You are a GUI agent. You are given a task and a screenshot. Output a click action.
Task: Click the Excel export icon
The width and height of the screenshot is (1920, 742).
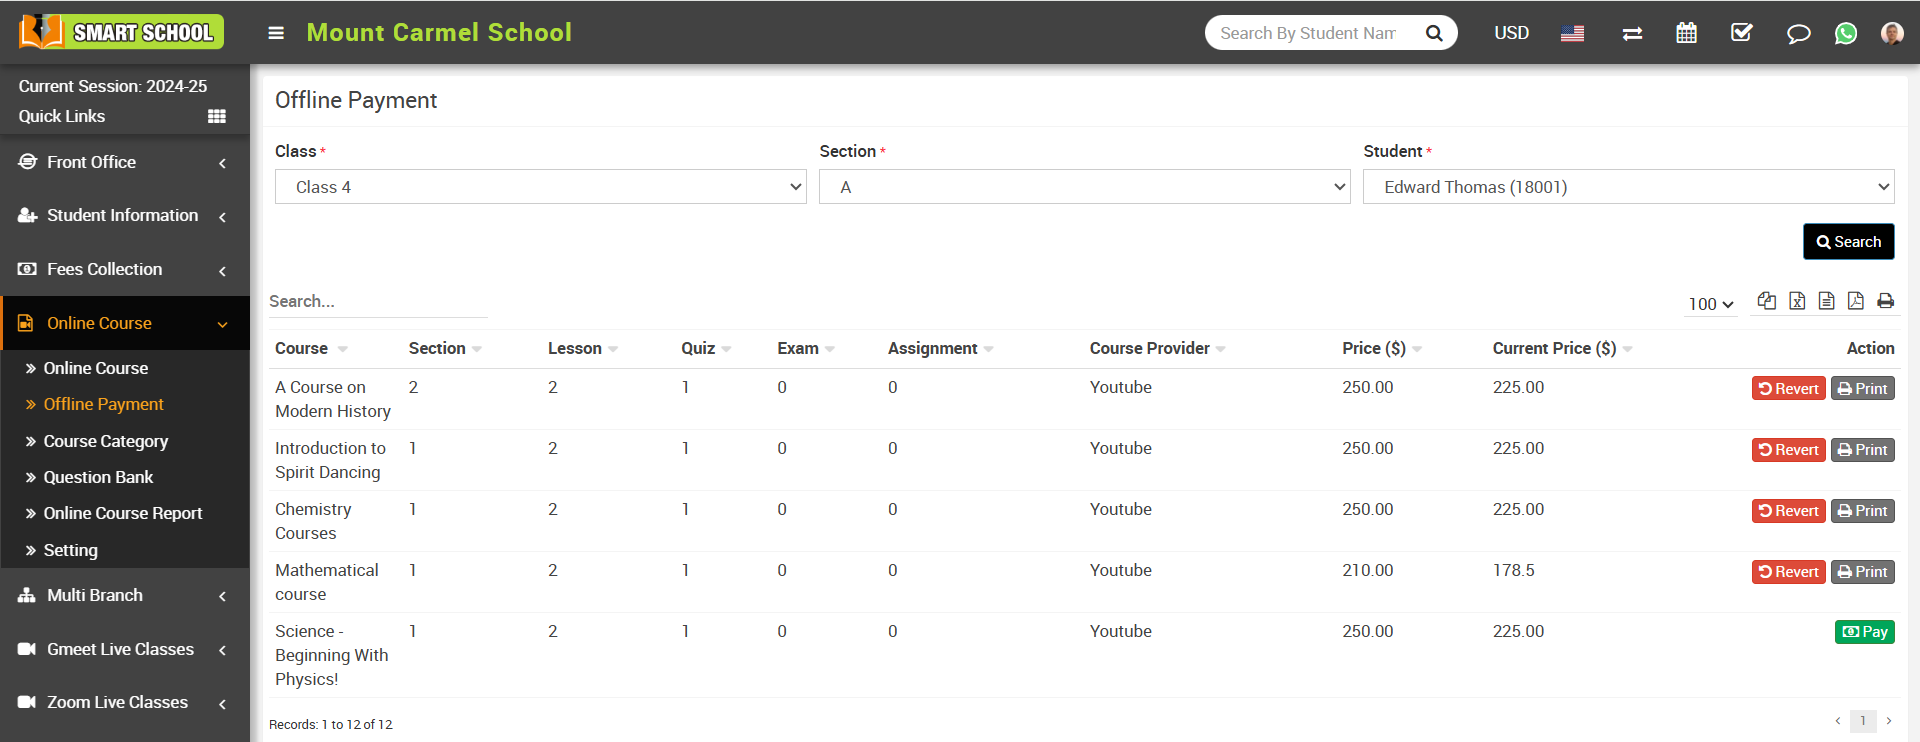pos(1797,301)
